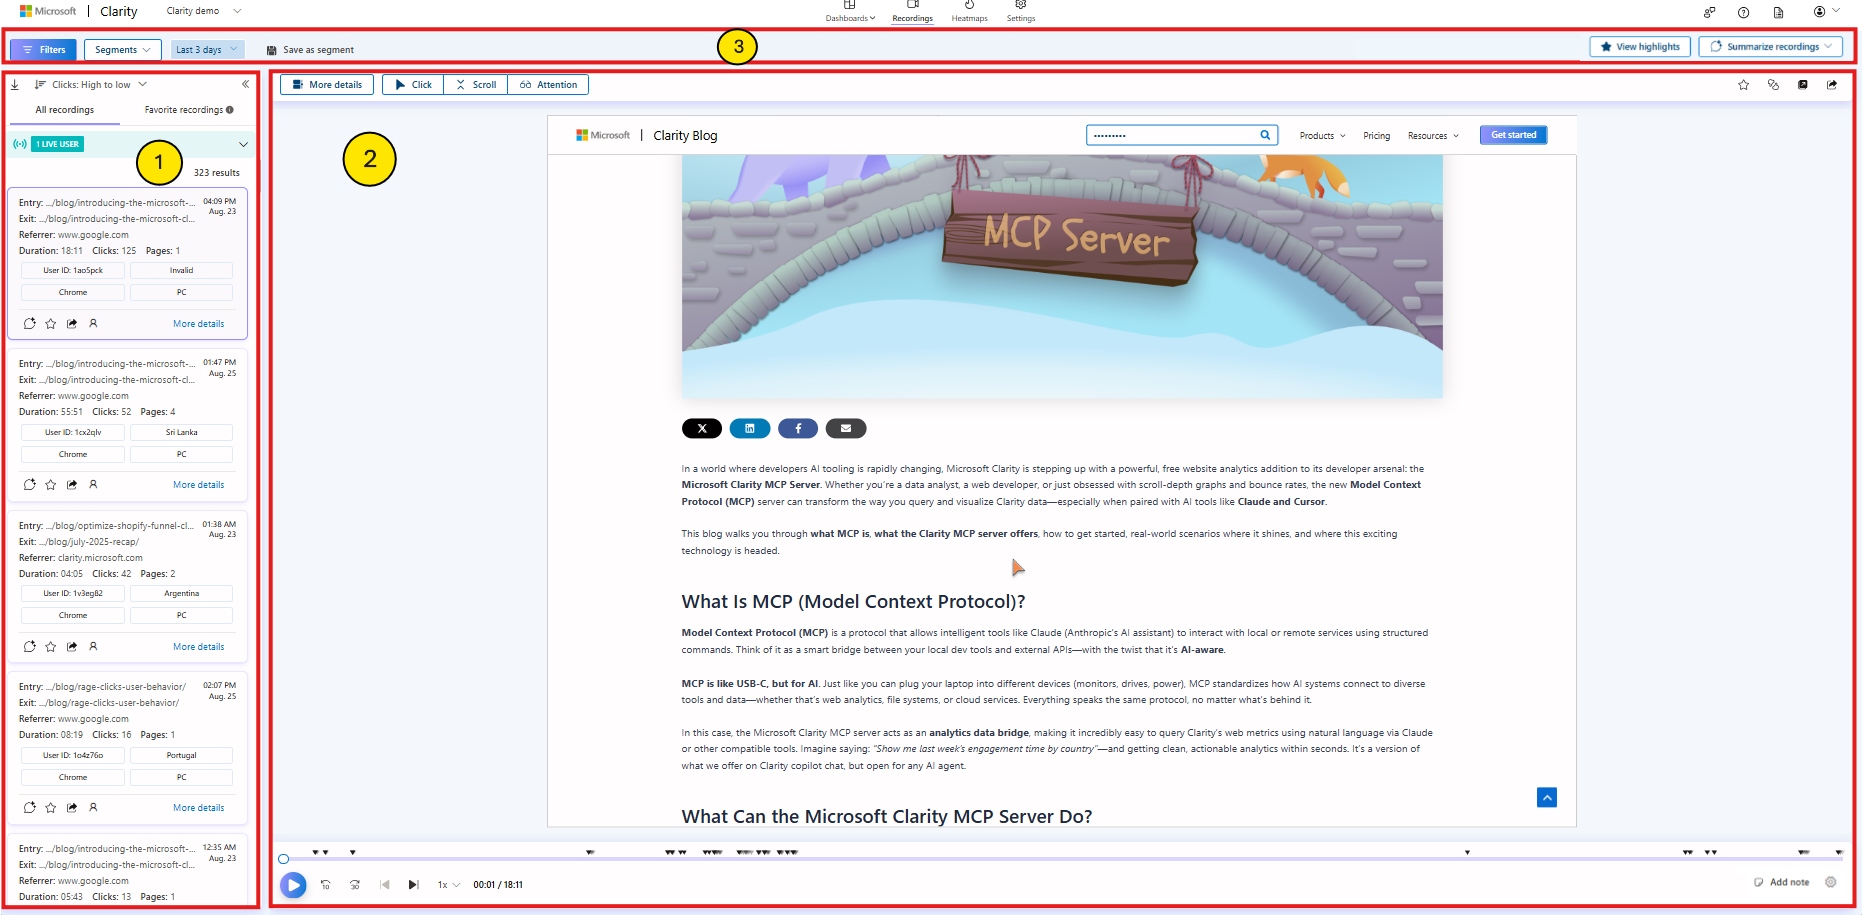The image size is (1862, 915).
Task: Click the blog search magnifier icon
Action: 1265,135
